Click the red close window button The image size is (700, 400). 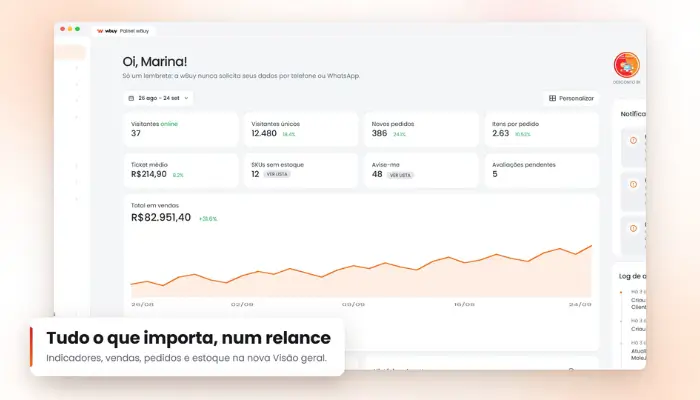[62, 29]
